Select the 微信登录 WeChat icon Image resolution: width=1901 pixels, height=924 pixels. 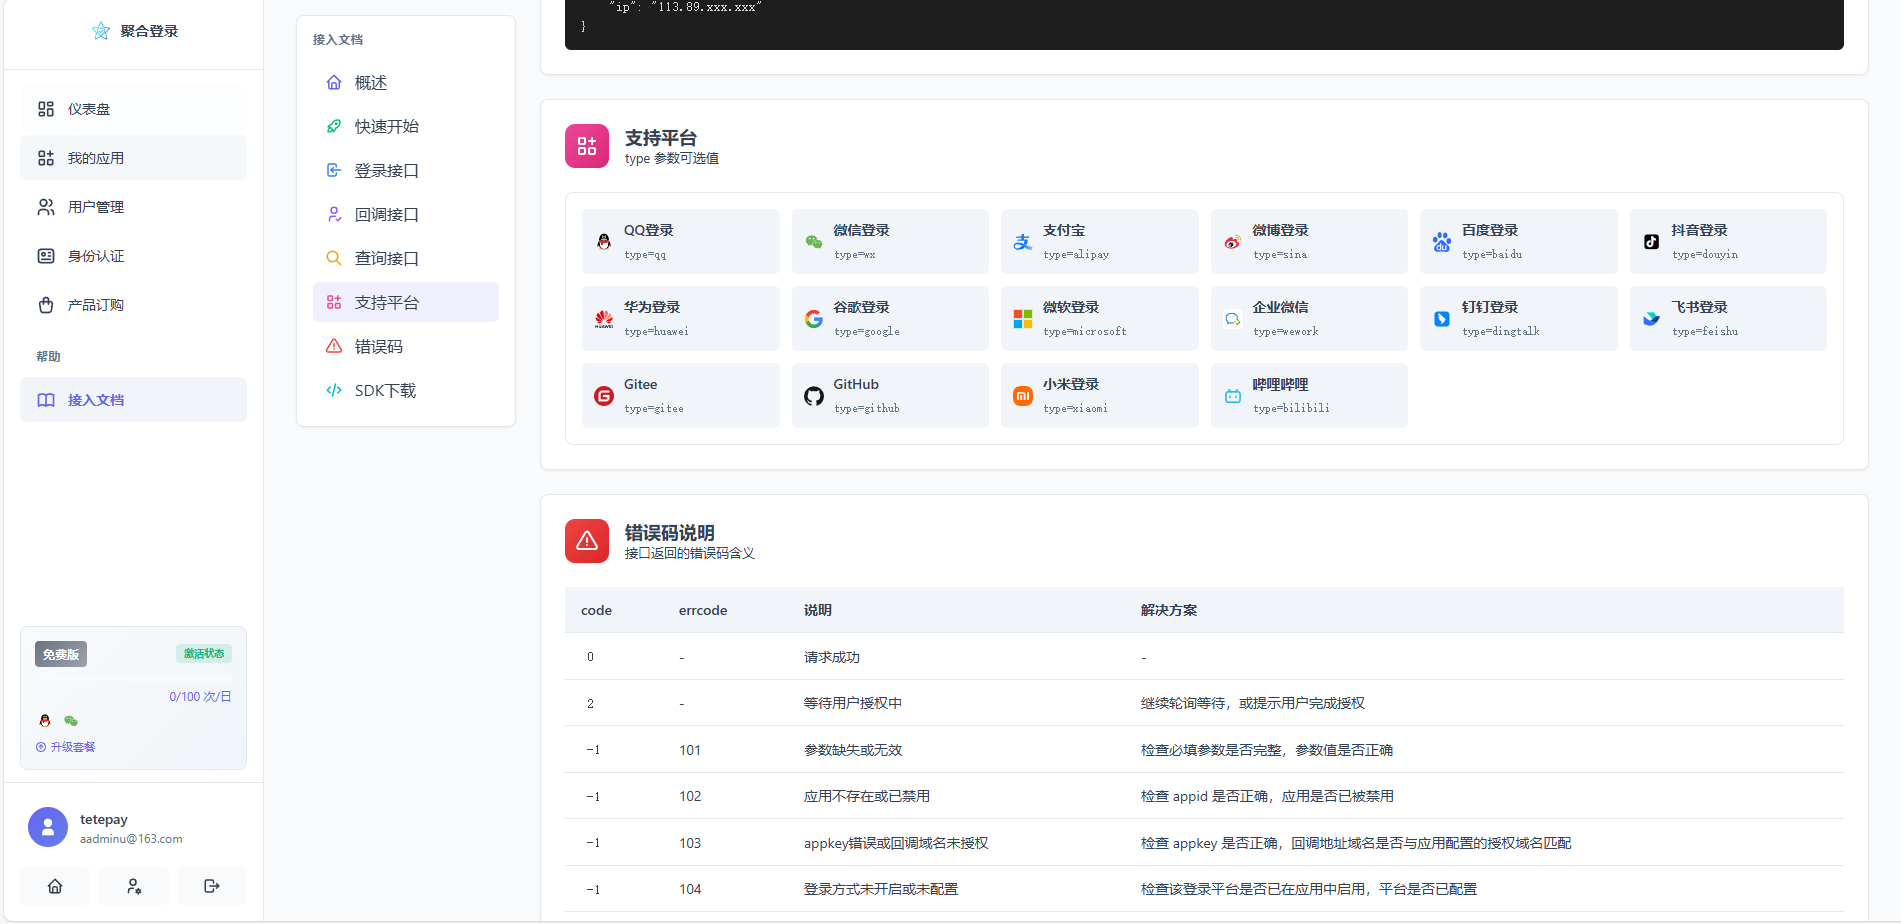point(813,240)
